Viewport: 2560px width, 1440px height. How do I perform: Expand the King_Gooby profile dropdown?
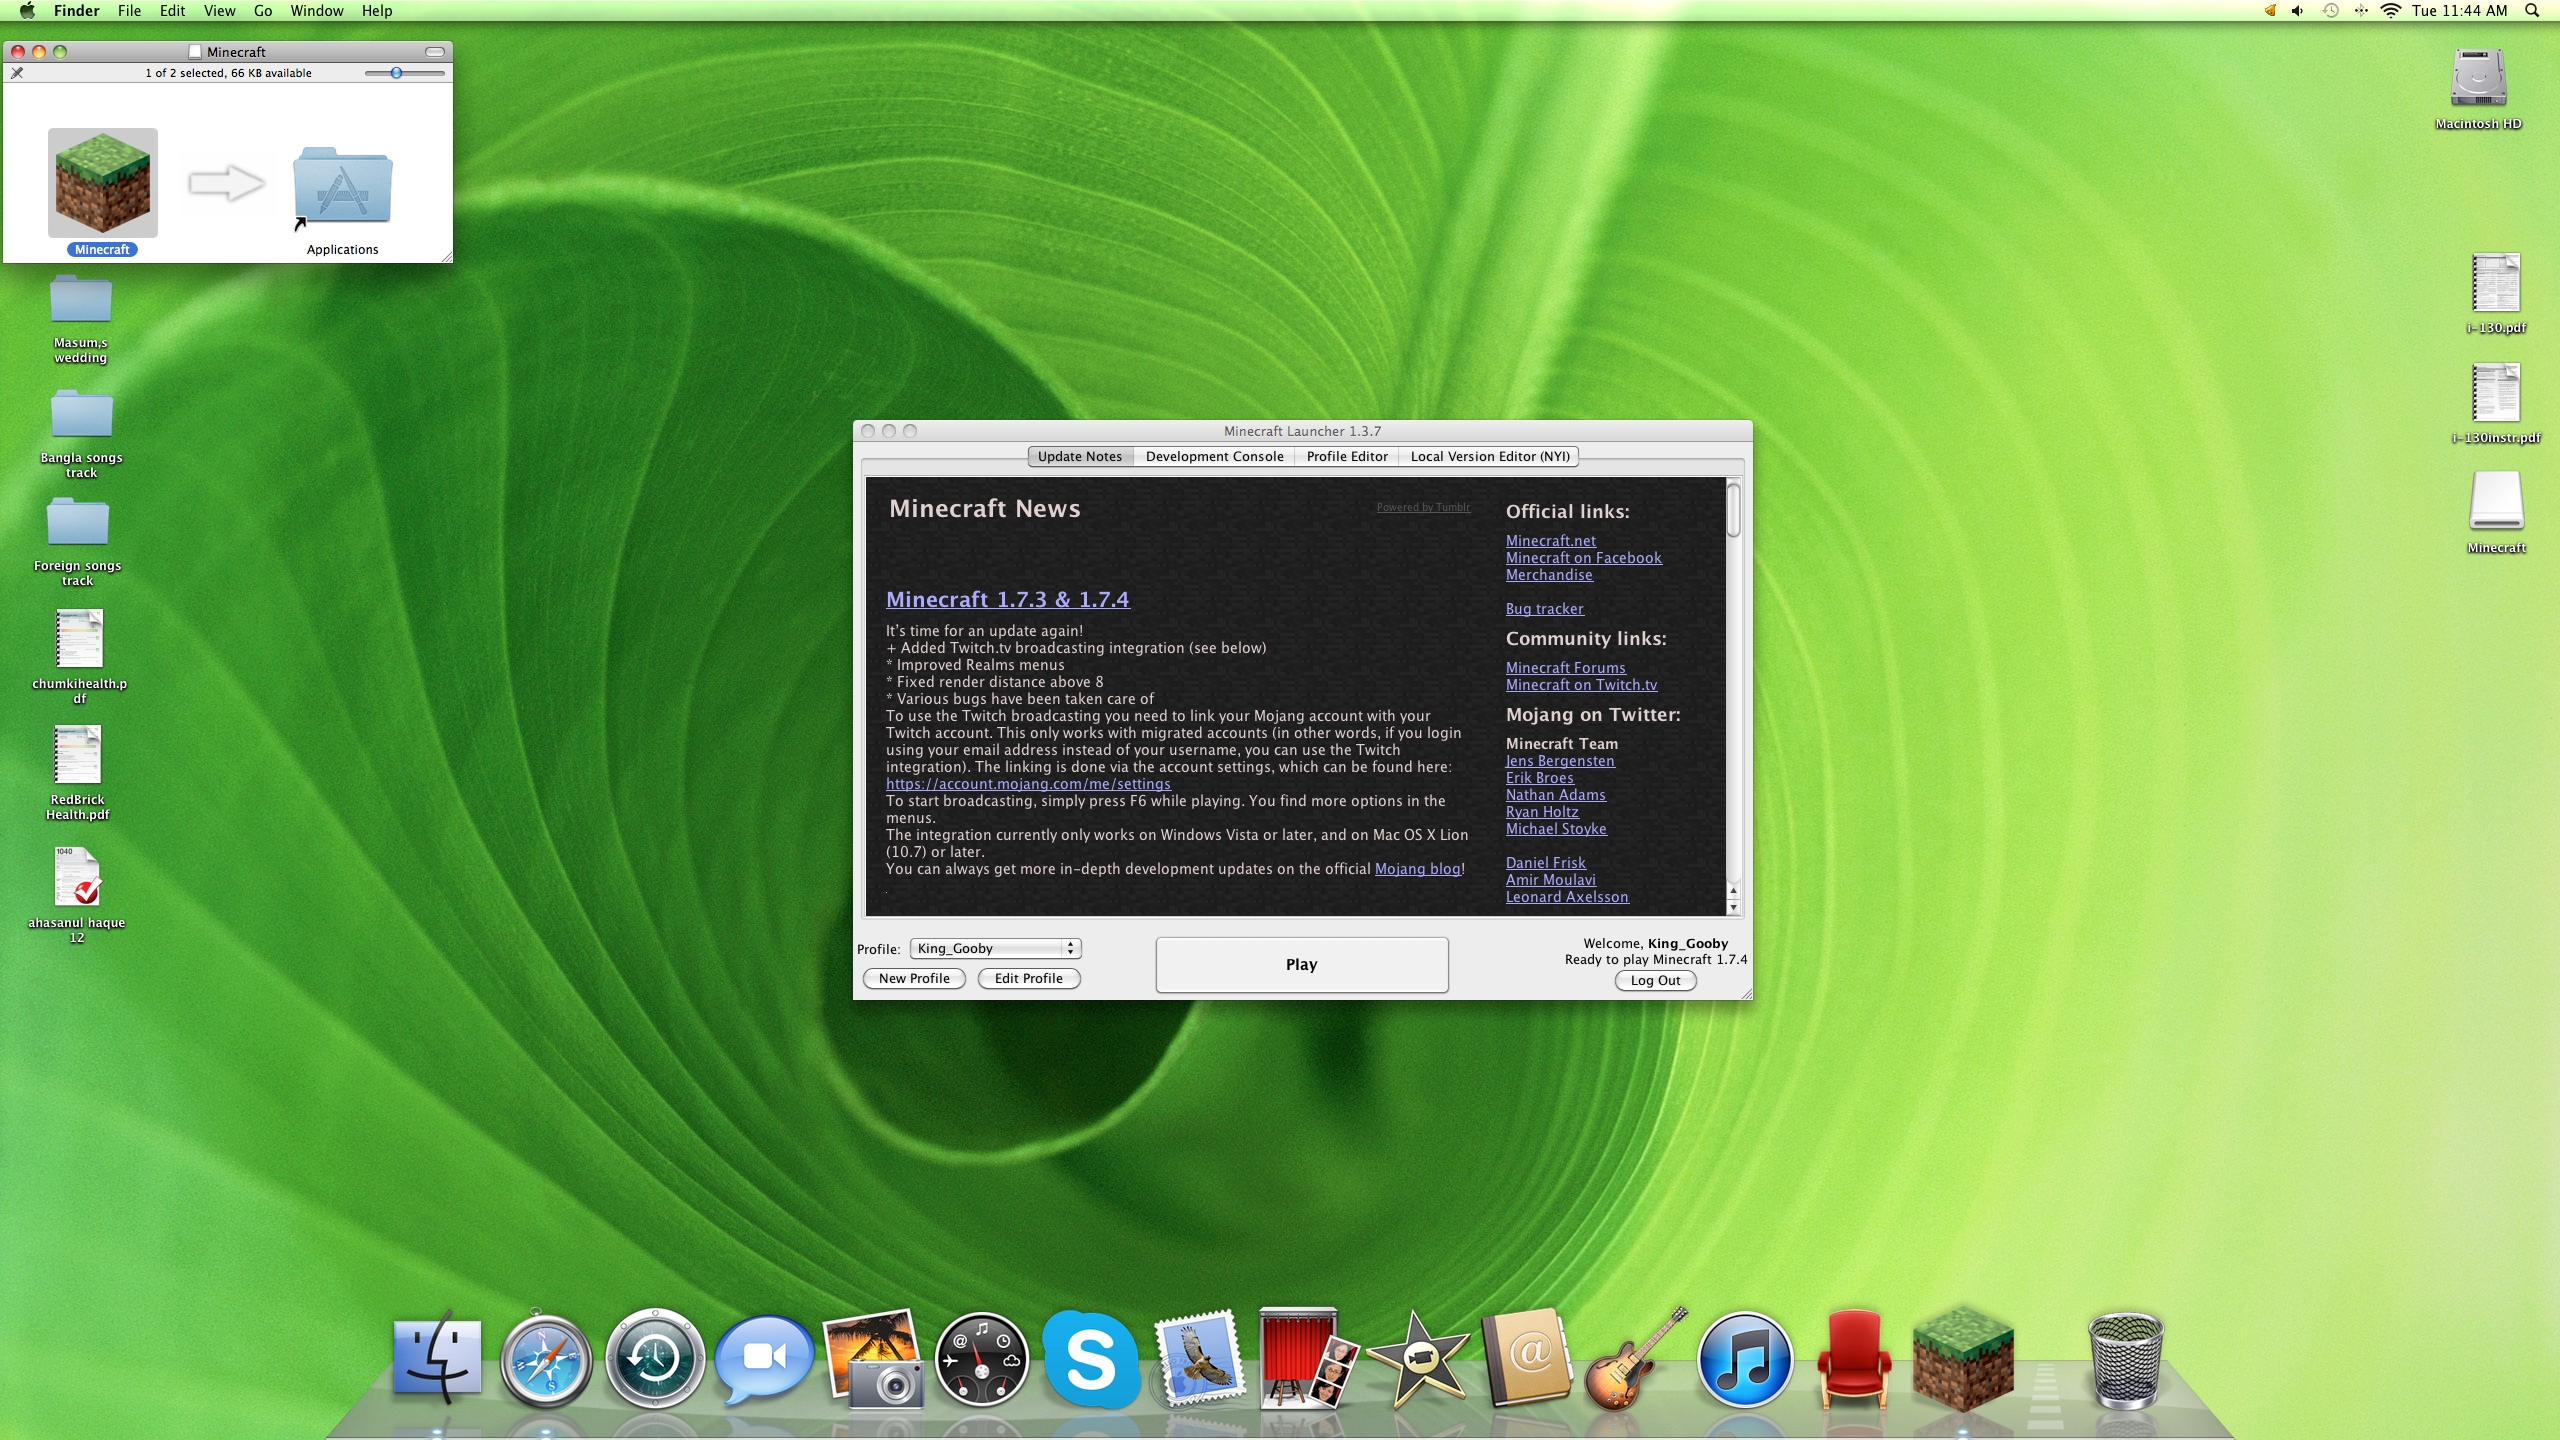click(995, 948)
